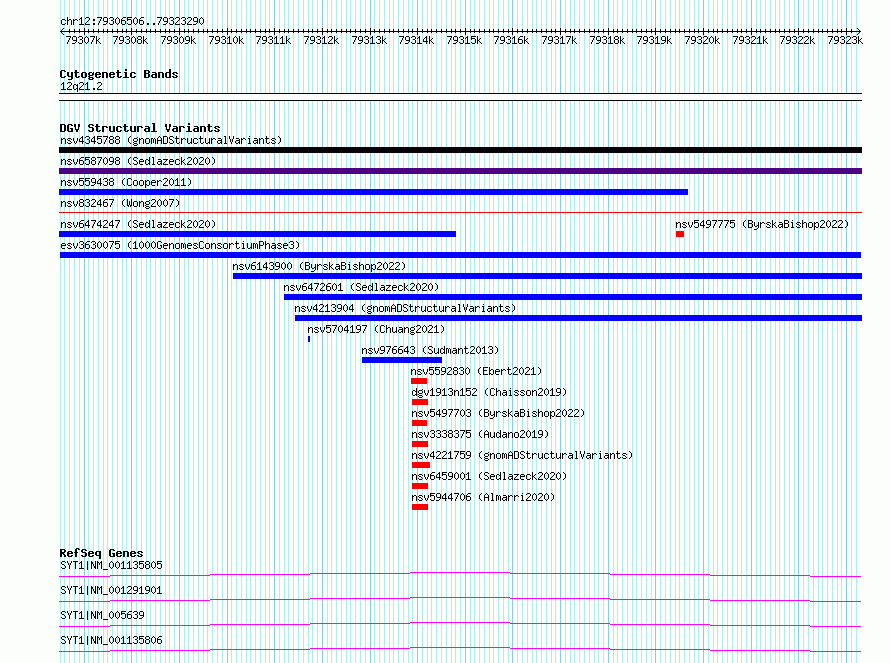The height and width of the screenshot is (663, 890).
Task: Click the red nsv5497775 variant marker
Action: tap(680, 234)
